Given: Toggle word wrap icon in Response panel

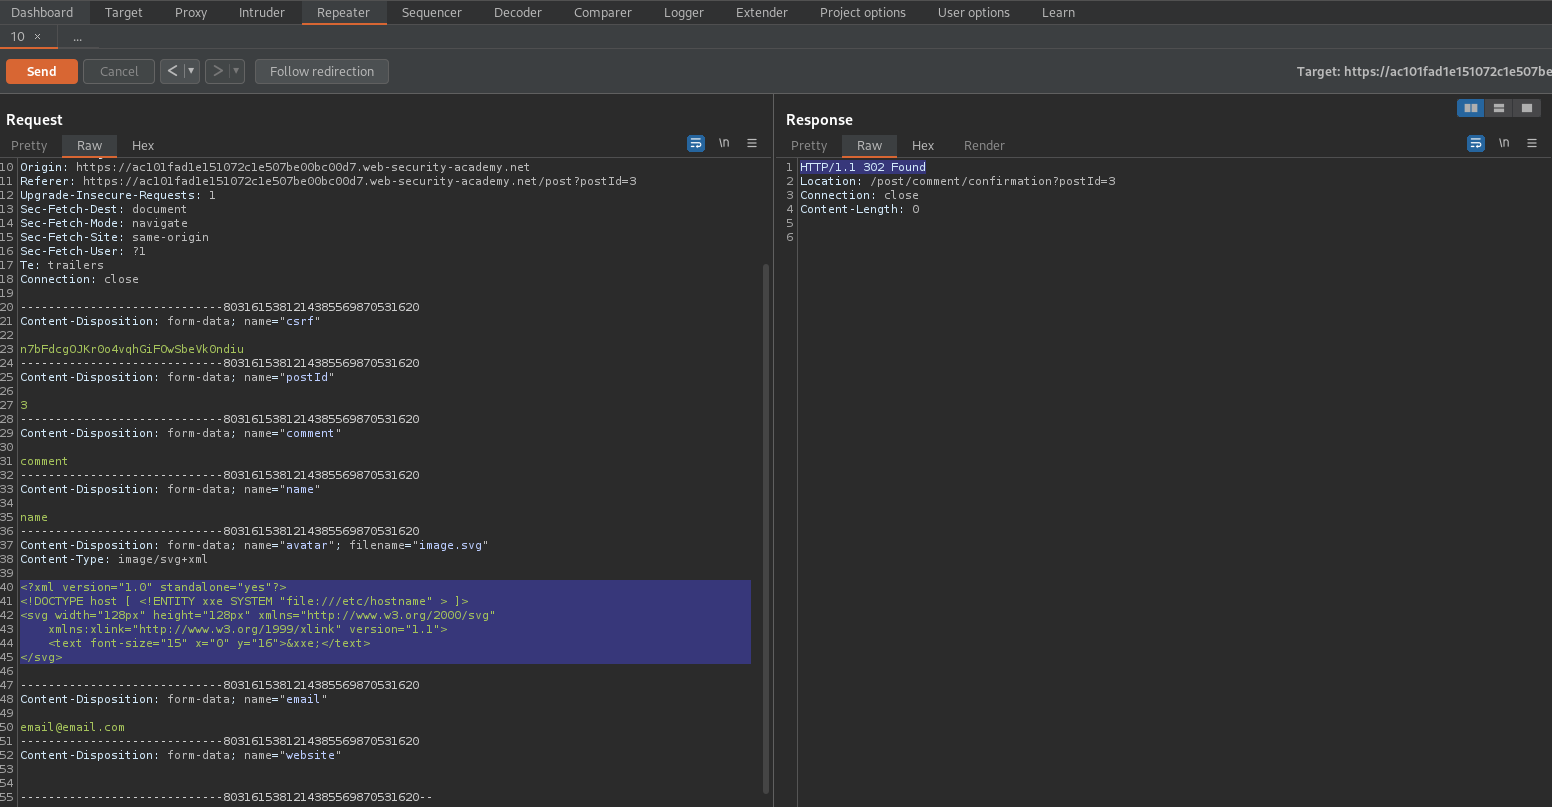Looking at the screenshot, I should (1476, 144).
